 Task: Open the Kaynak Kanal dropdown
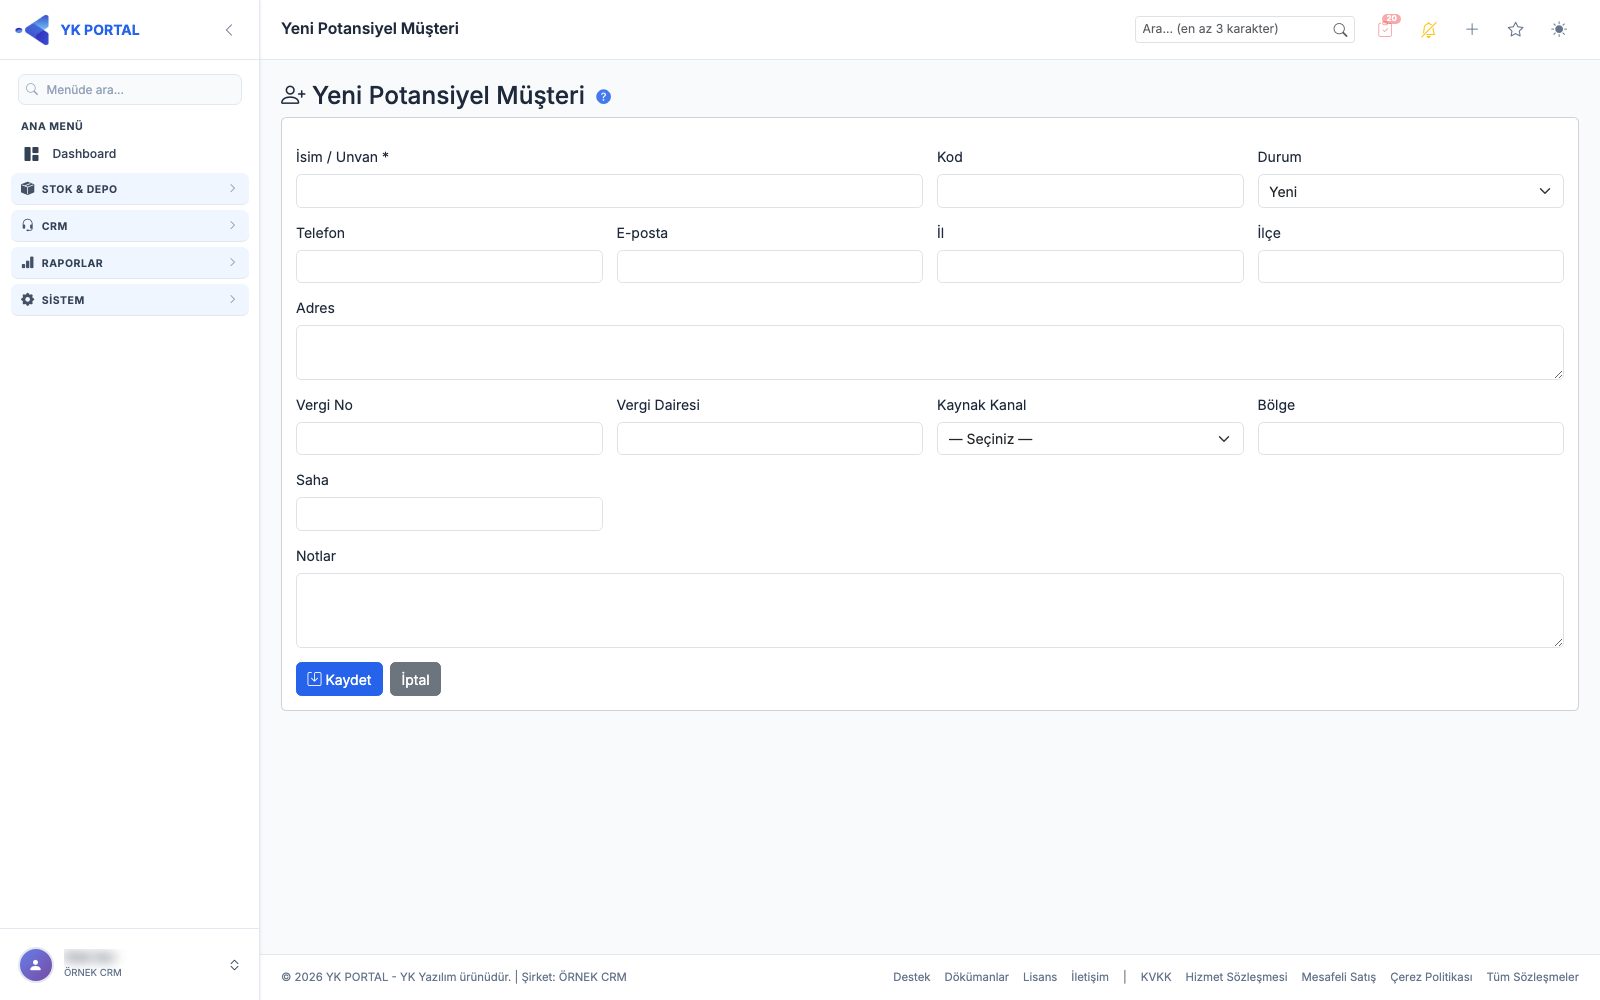pyautogui.click(x=1090, y=439)
